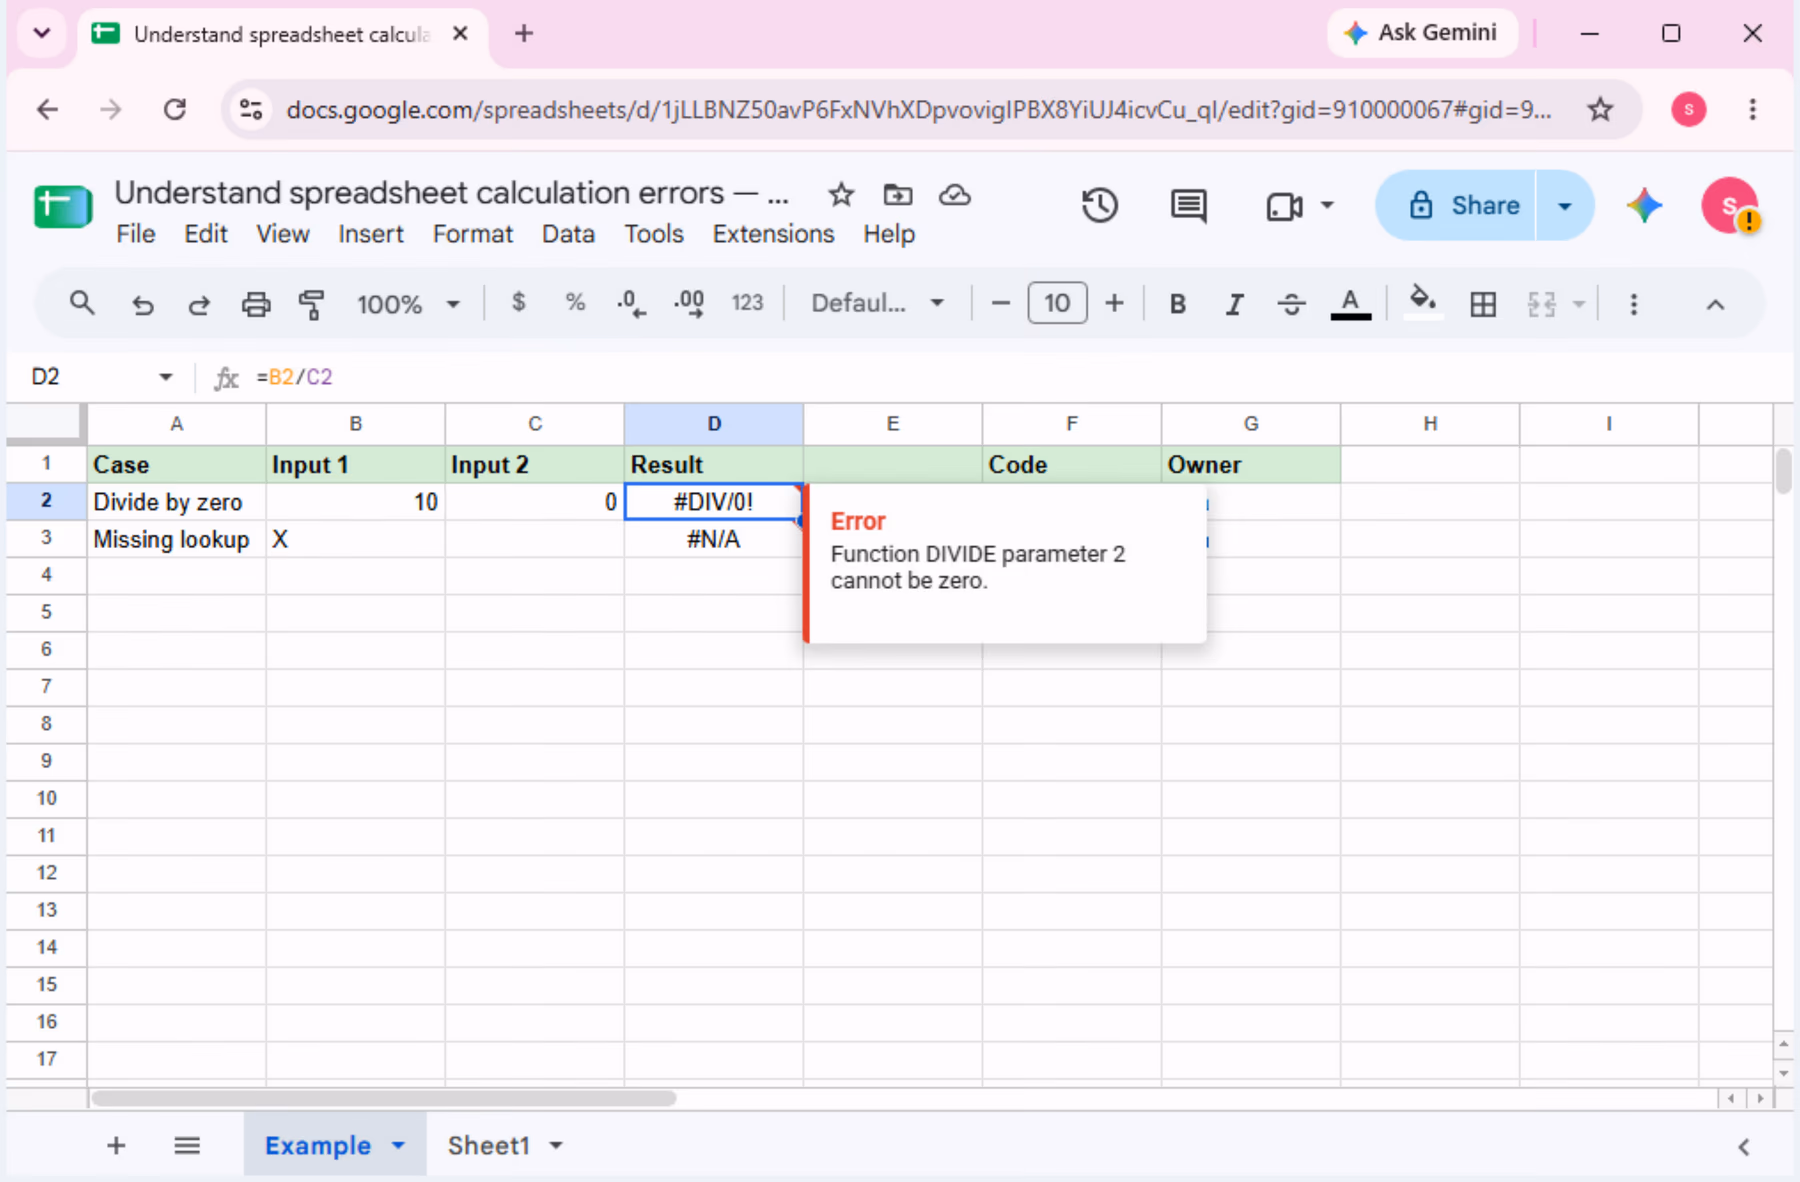Expand the merge cells options arrow
The width and height of the screenshot is (1800, 1182).
[x=1579, y=304]
